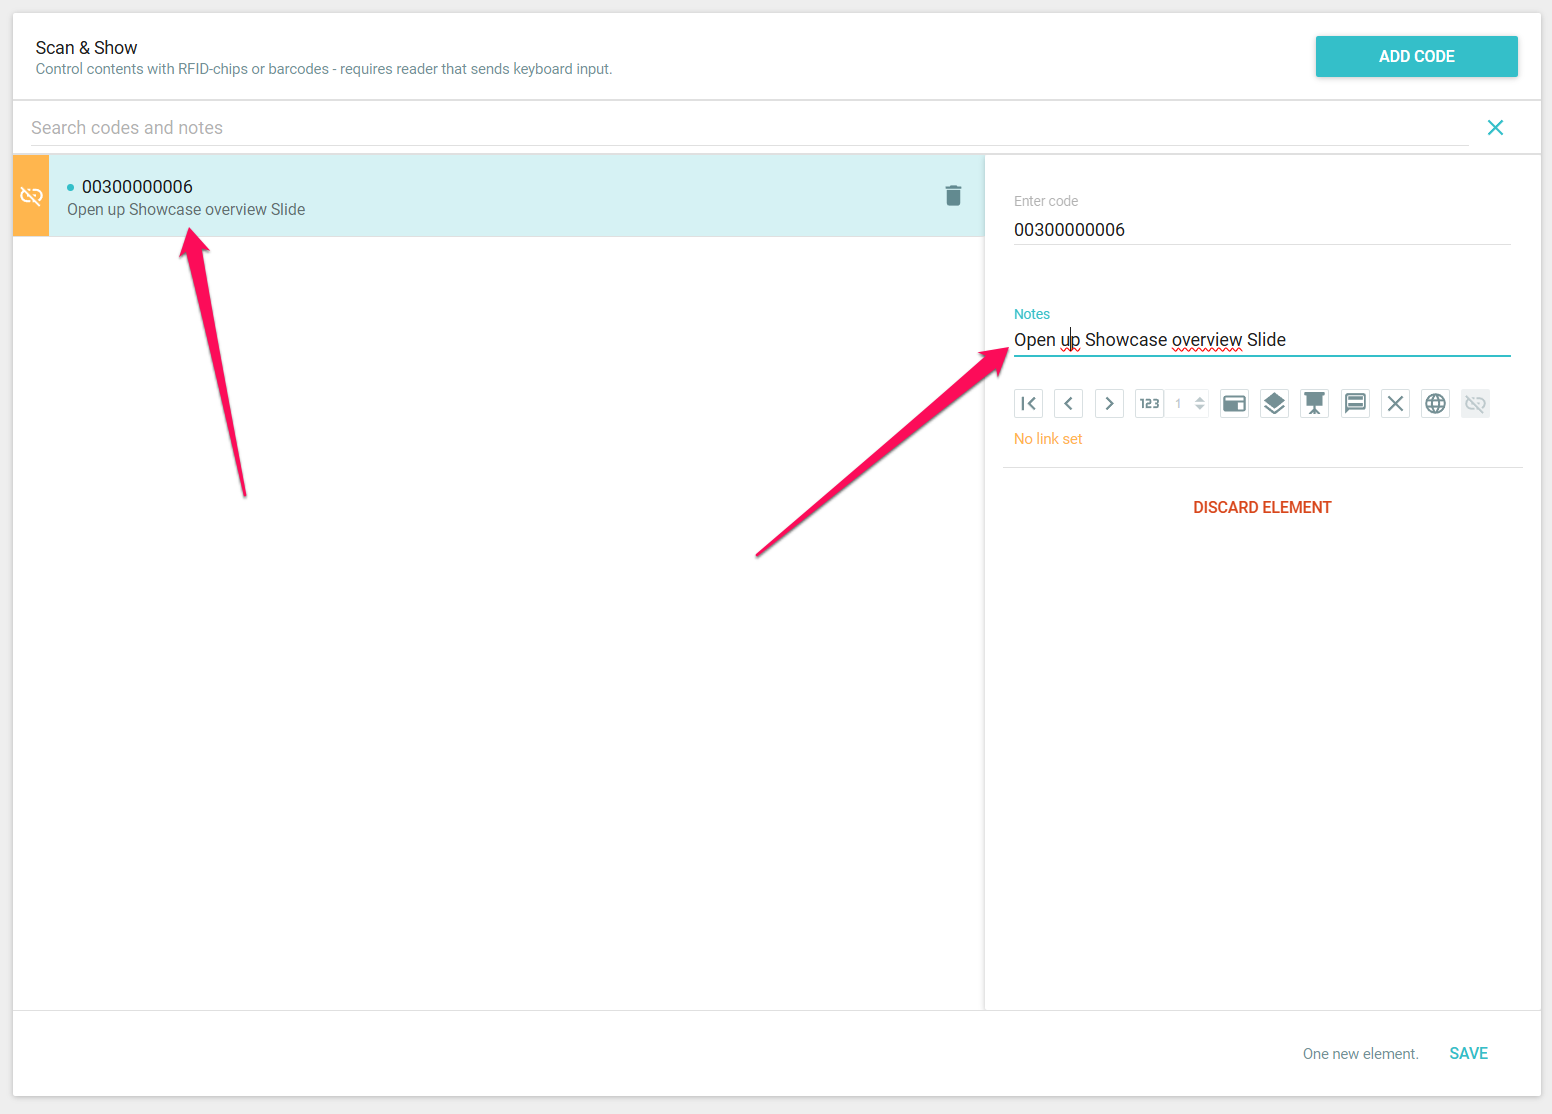Viewport: 1552px width, 1114px height.
Task: Click the orange broken-link icon on list item
Action: pyautogui.click(x=31, y=196)
